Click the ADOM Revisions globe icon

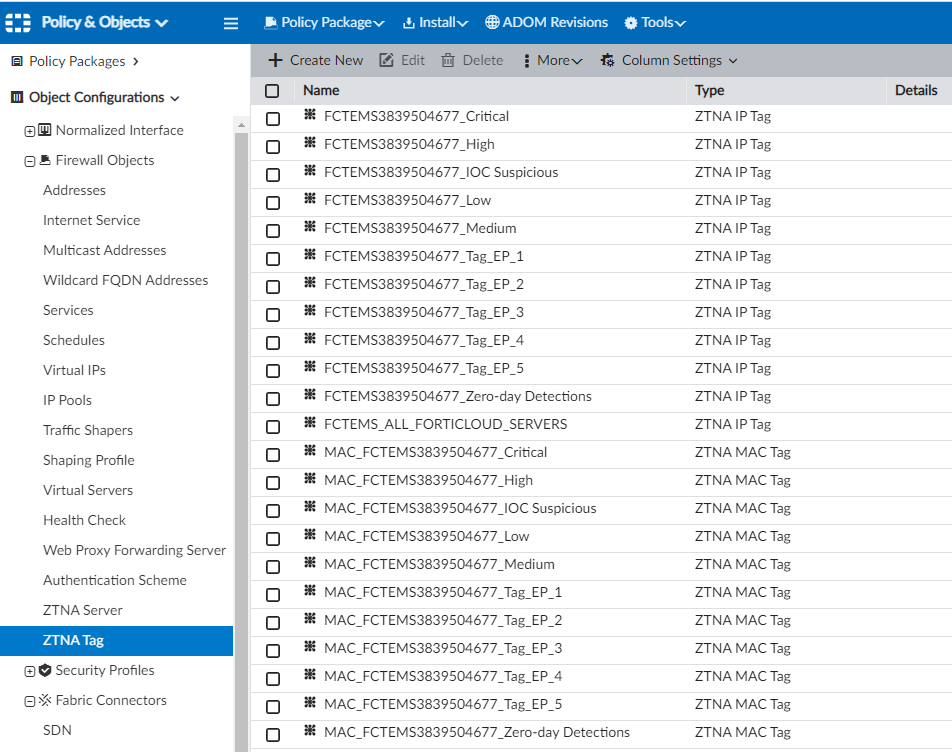492,22
